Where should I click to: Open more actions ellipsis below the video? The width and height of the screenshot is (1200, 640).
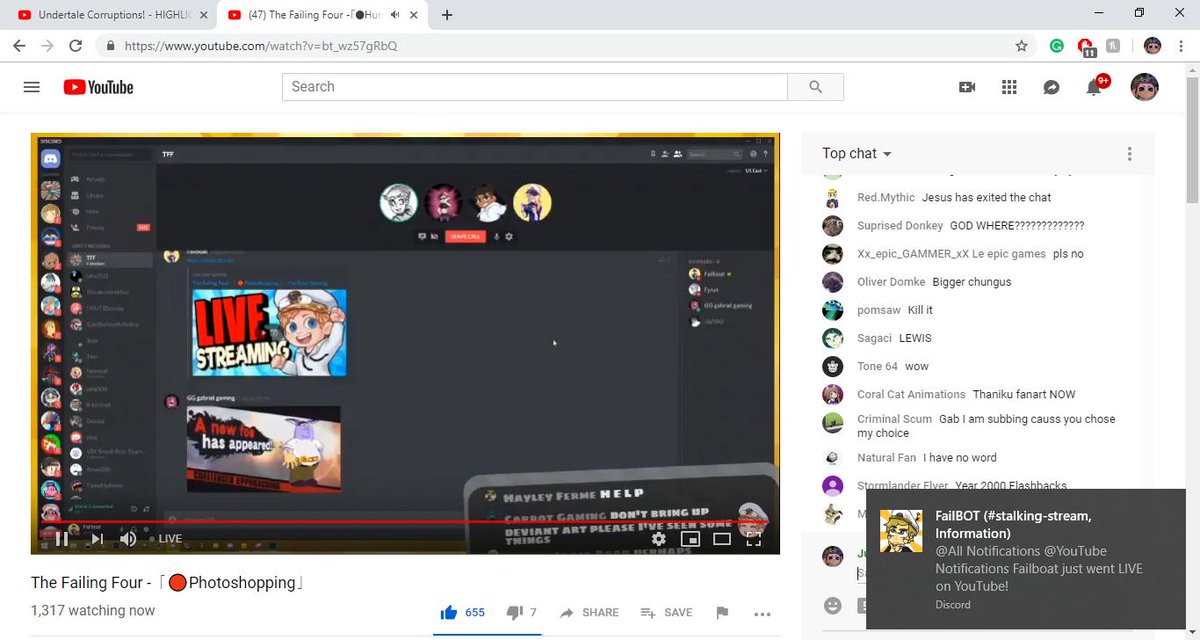point(762,613)
